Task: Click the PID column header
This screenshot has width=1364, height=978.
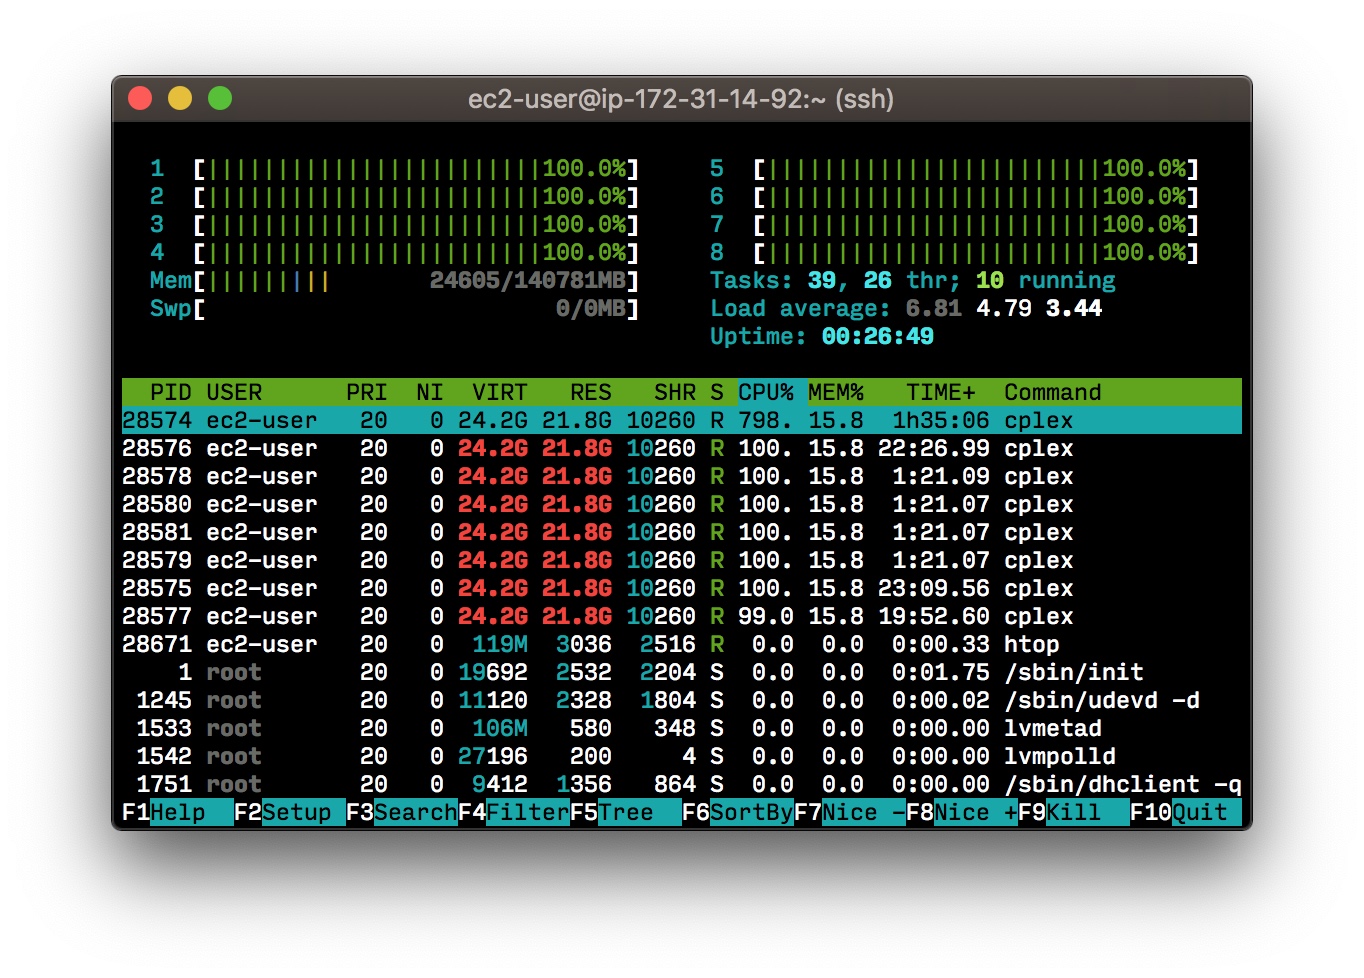Action: click(170, 392)
